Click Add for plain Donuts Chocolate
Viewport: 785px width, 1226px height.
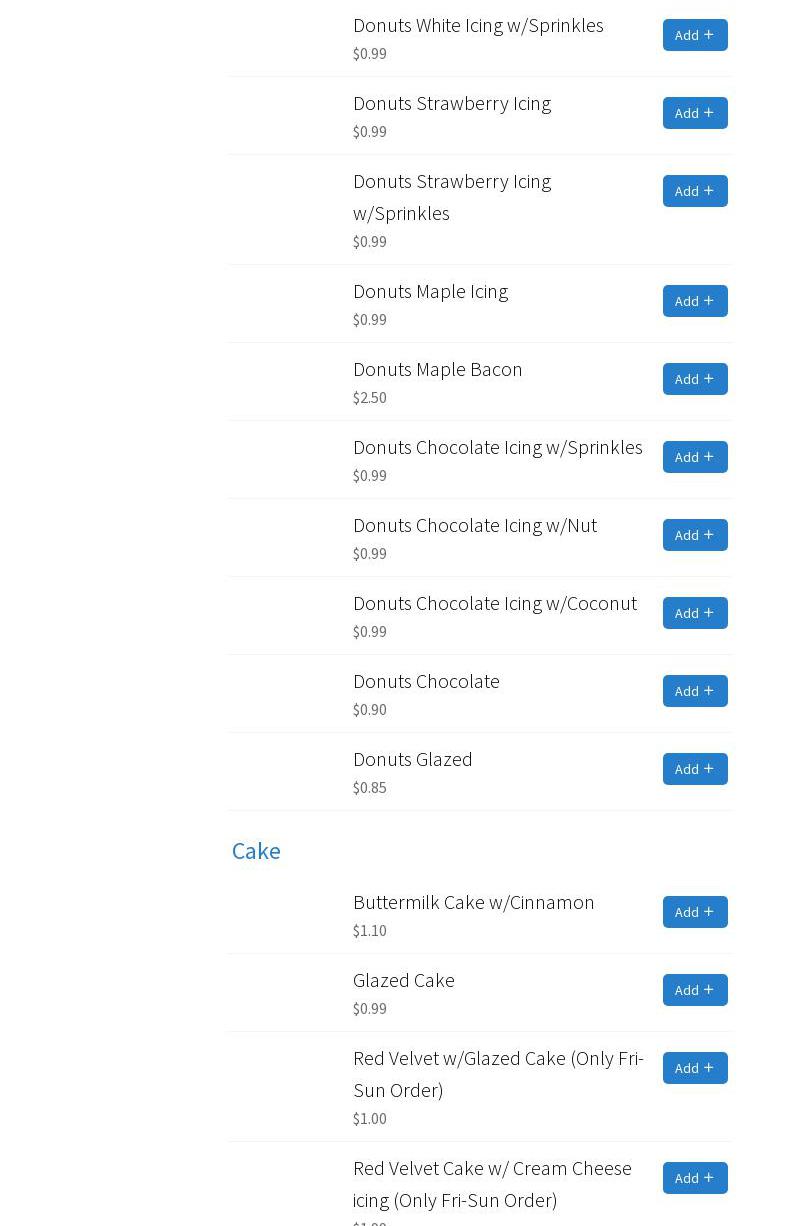(694, 691)
